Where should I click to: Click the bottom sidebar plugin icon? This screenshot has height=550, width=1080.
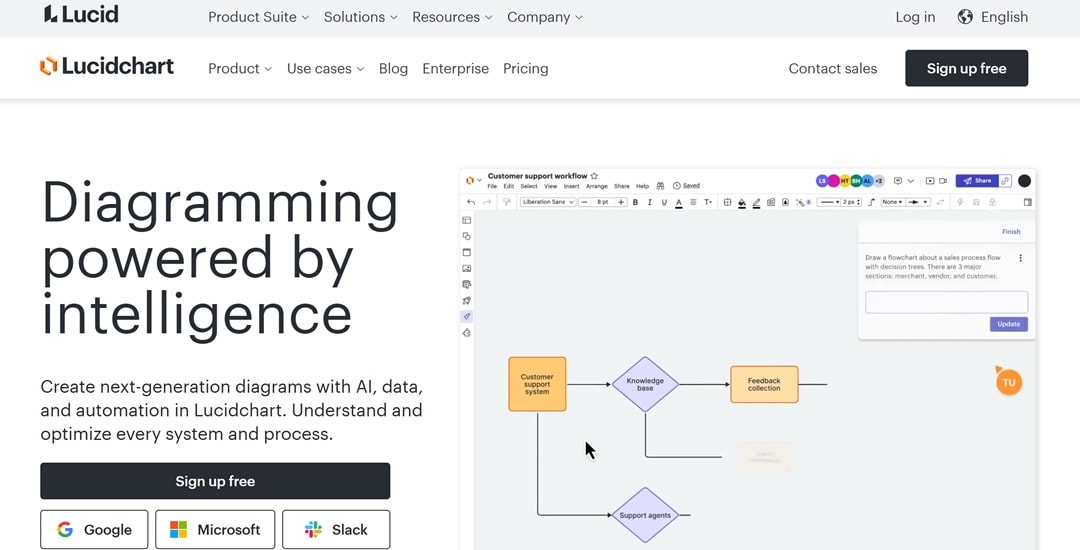pos(467,333)
